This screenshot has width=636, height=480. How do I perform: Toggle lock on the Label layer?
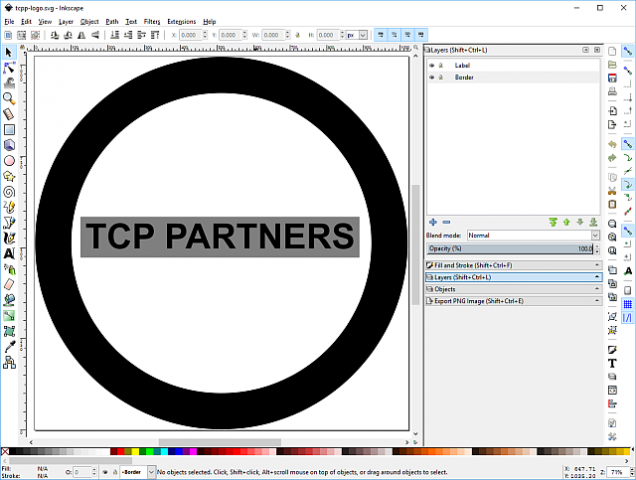click(x=441, y=66)
